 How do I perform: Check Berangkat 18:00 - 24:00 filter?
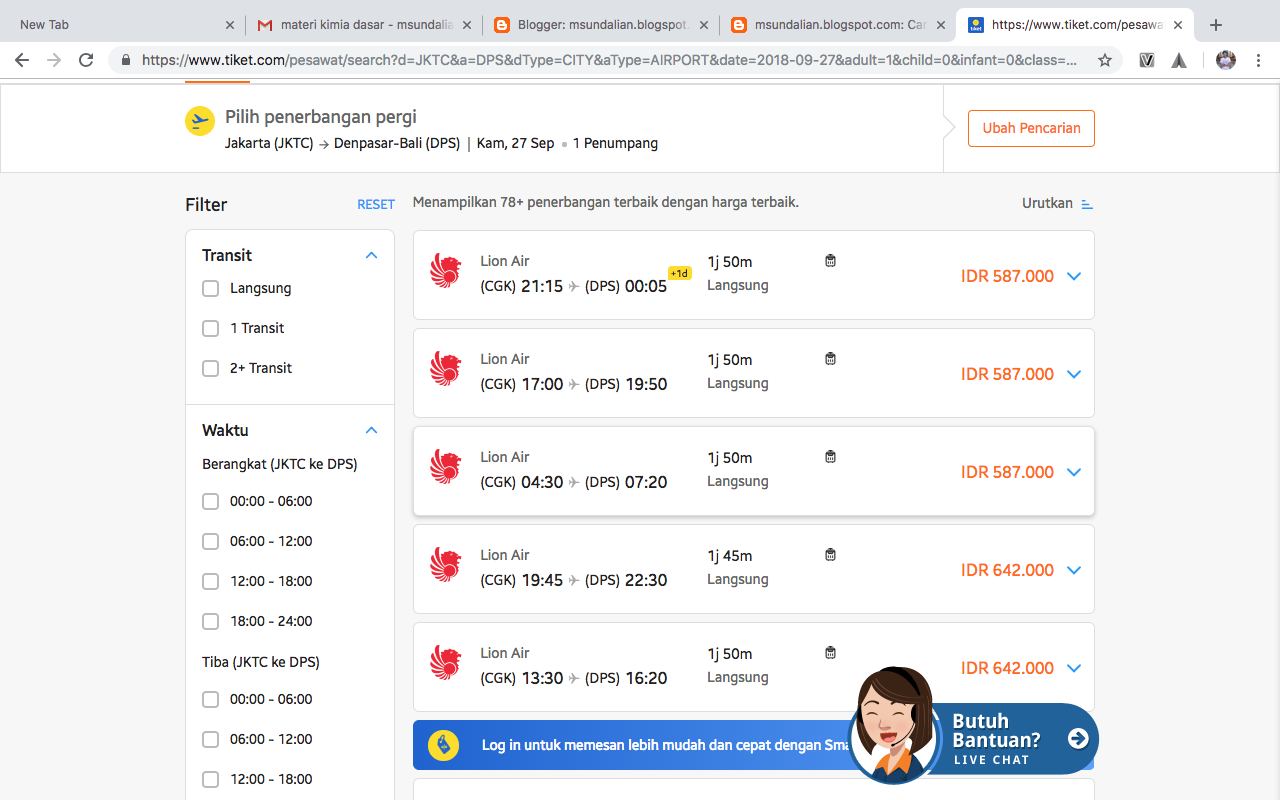210,621
